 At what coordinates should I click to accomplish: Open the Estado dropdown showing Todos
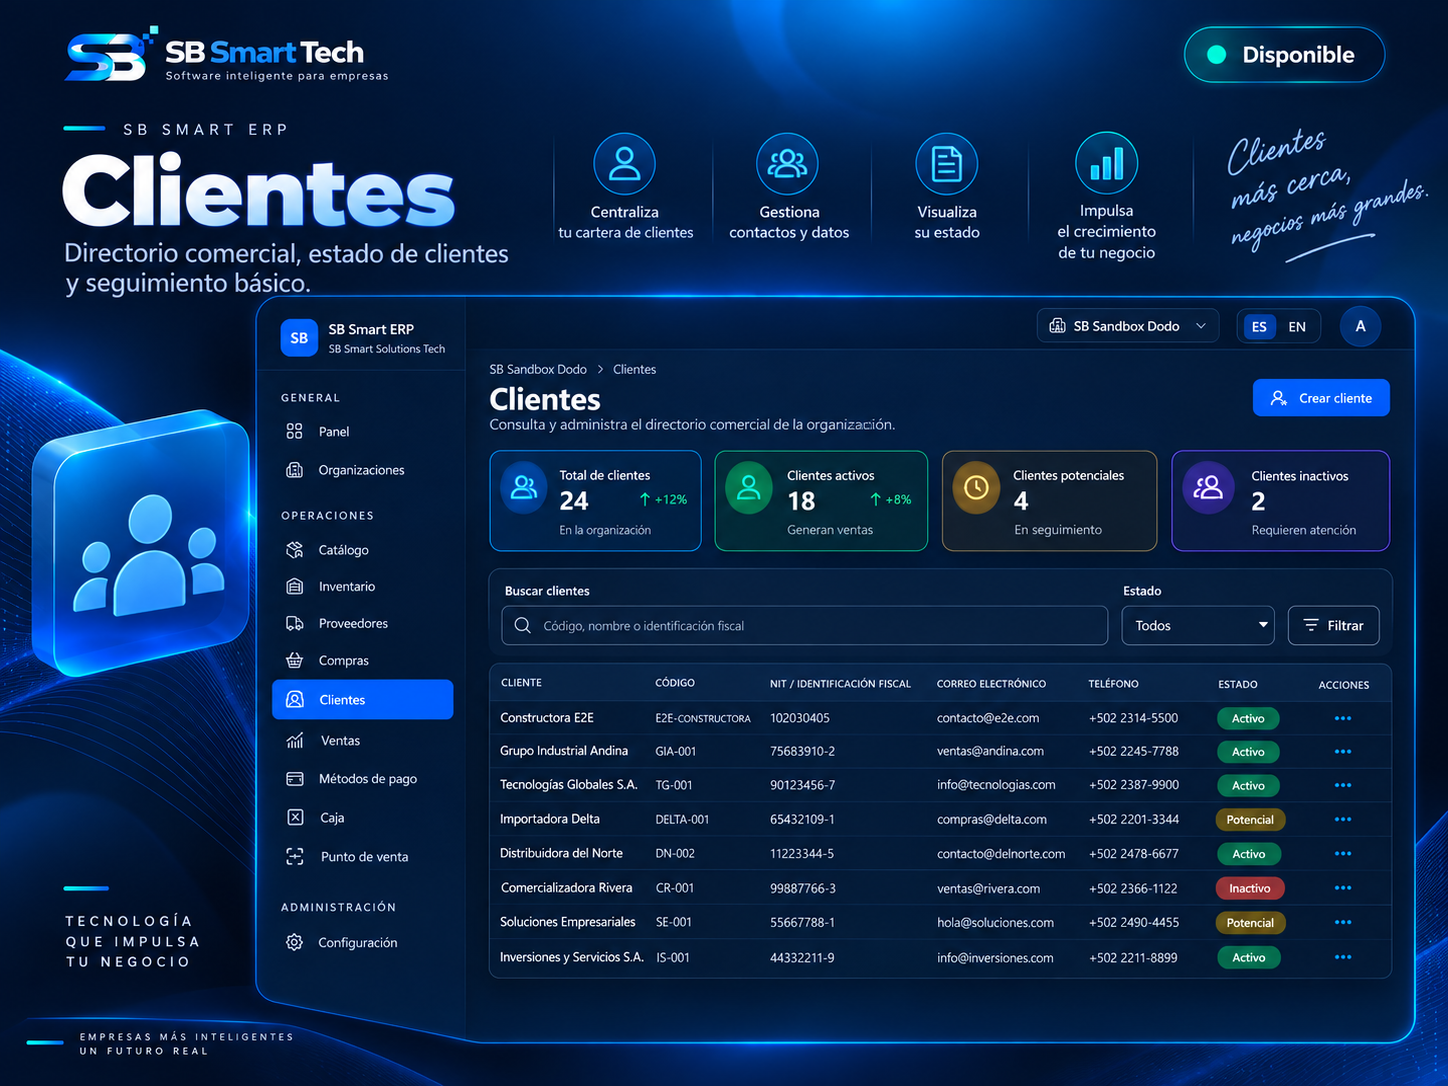(x=1198, y=625)
